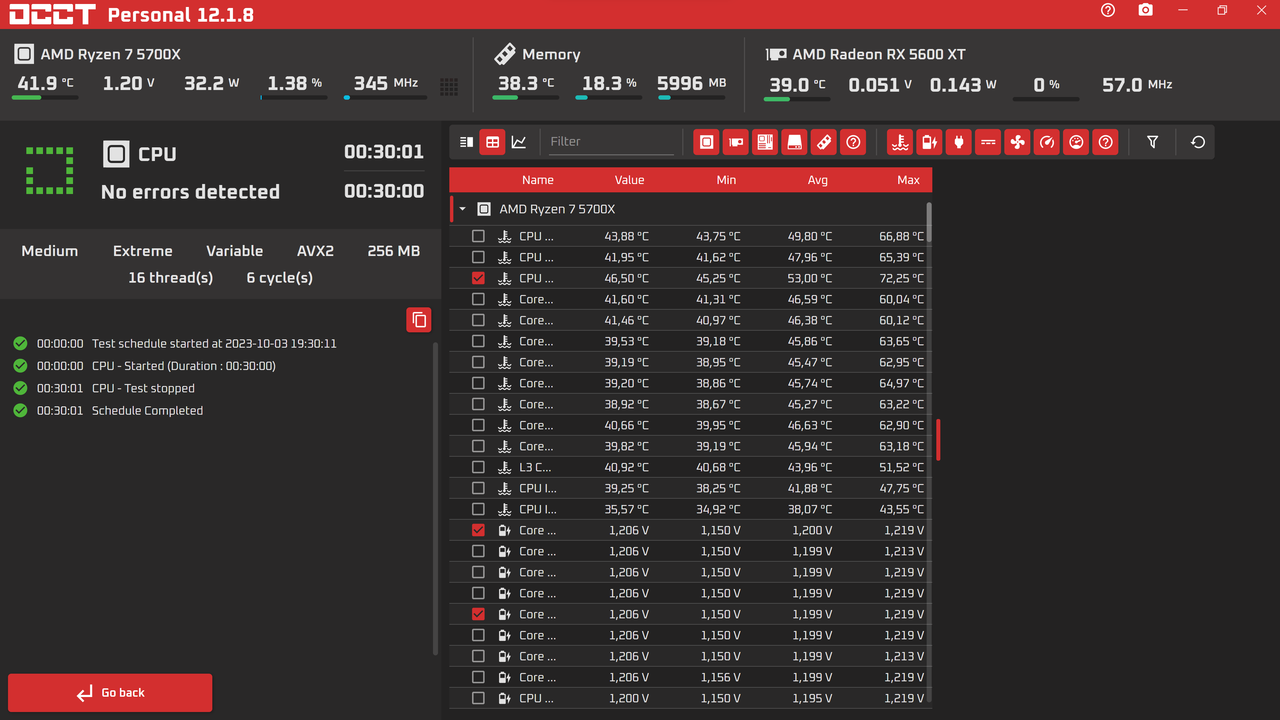Image resolution: width=1280 pixels, height=720 pixels.
Task: Select the 'Schedule Completed' log entry
Action: tap(108, 410)
